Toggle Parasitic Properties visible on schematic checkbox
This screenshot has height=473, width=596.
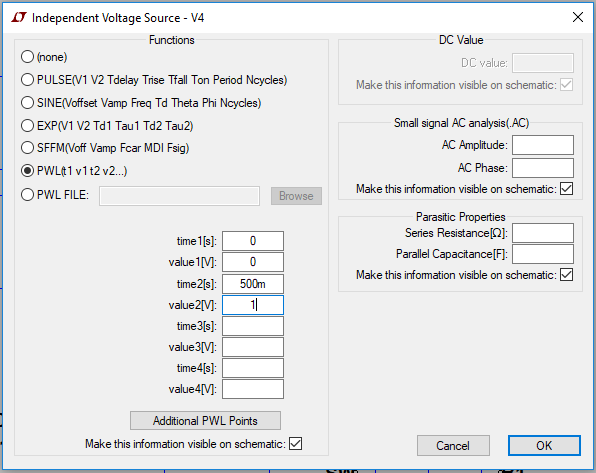[566, 275]
